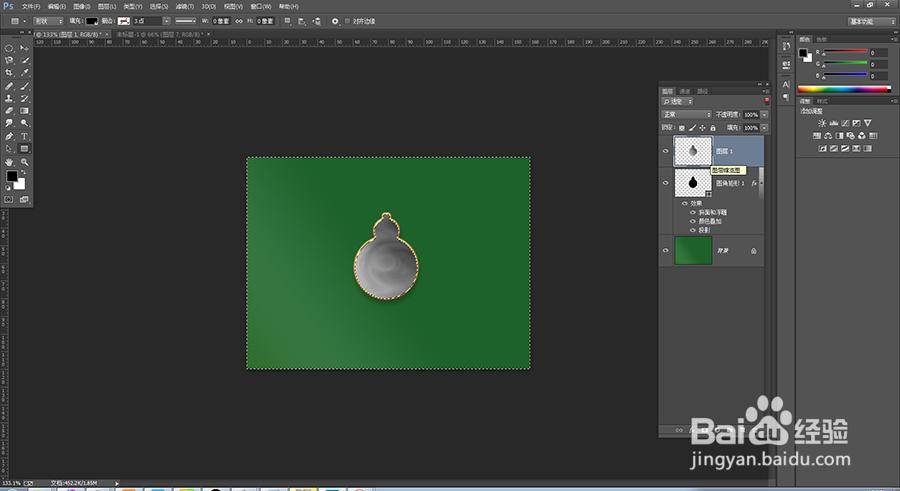Select the Healing Brush tool
This screenshot has width=900, height=491.
click(9, 86)
